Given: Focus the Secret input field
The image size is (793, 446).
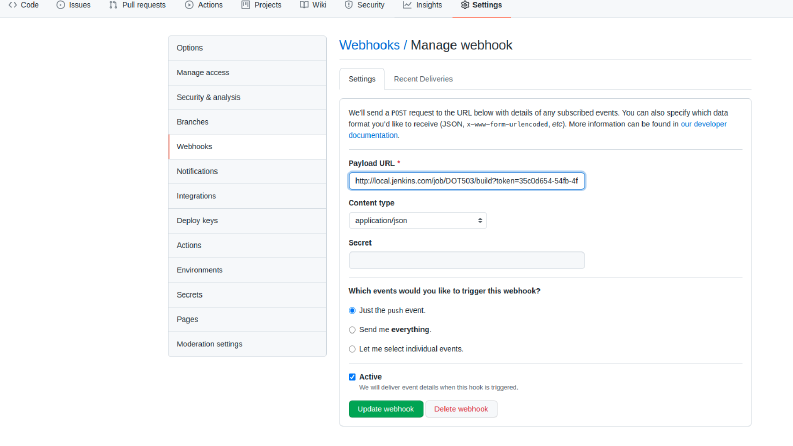Looking at the screenshot, I should tap(467, 260).
